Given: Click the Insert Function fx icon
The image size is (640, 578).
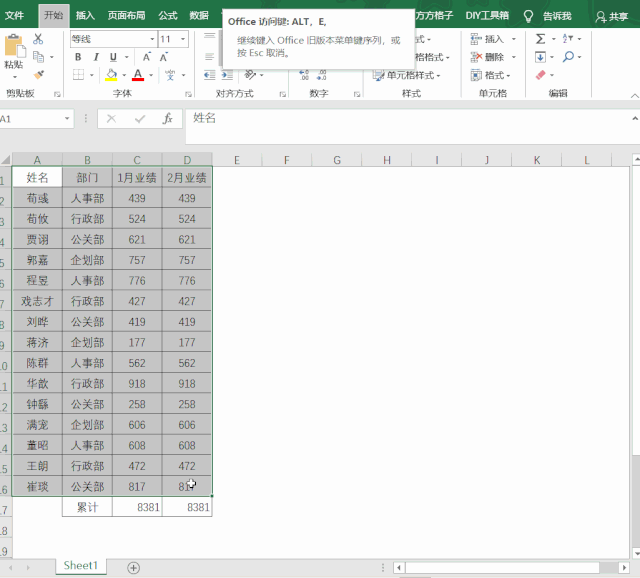Looking at the screenshot, I should [x=167, y=118].
